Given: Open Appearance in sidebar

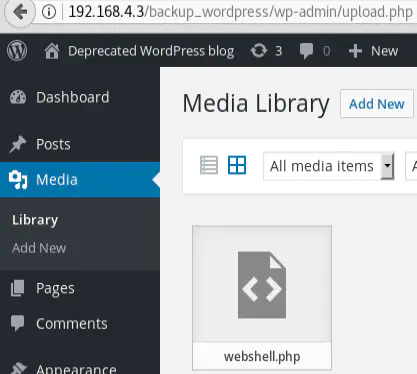Looking at the screenshot, I should (76, 369).
